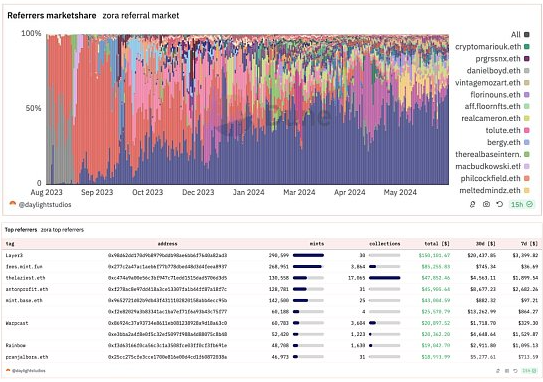Screen dimensions: 543x382
Task: Click fees.mint.fun mints progress bar
Action: pyautogui.click(x=308, y=267)
